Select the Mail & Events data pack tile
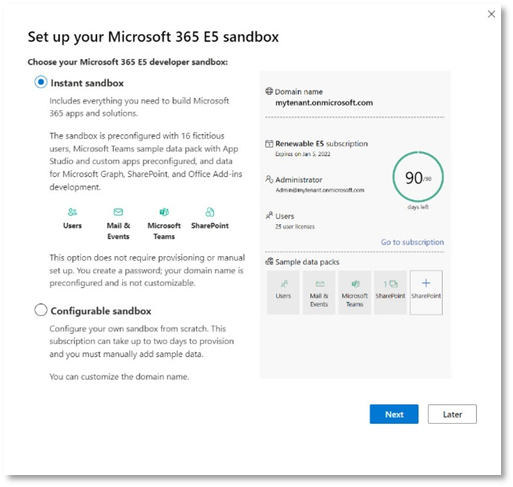Viewport: 513px width, 487px height. [319, 292]
